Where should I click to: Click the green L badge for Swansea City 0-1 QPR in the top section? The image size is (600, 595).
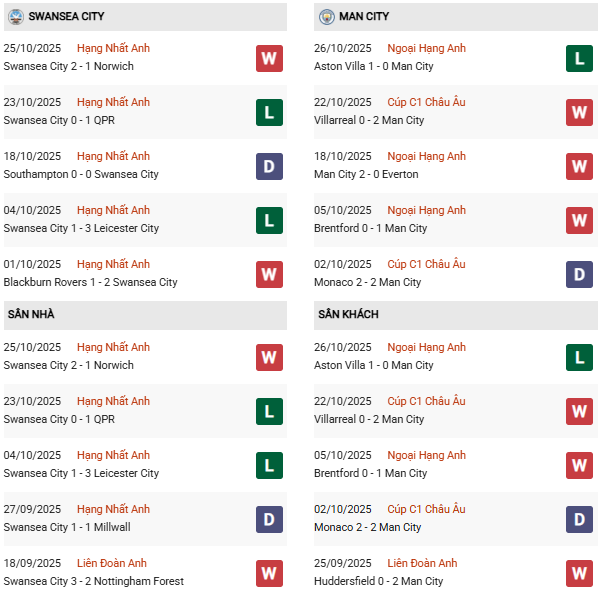(x=269, y=112)
